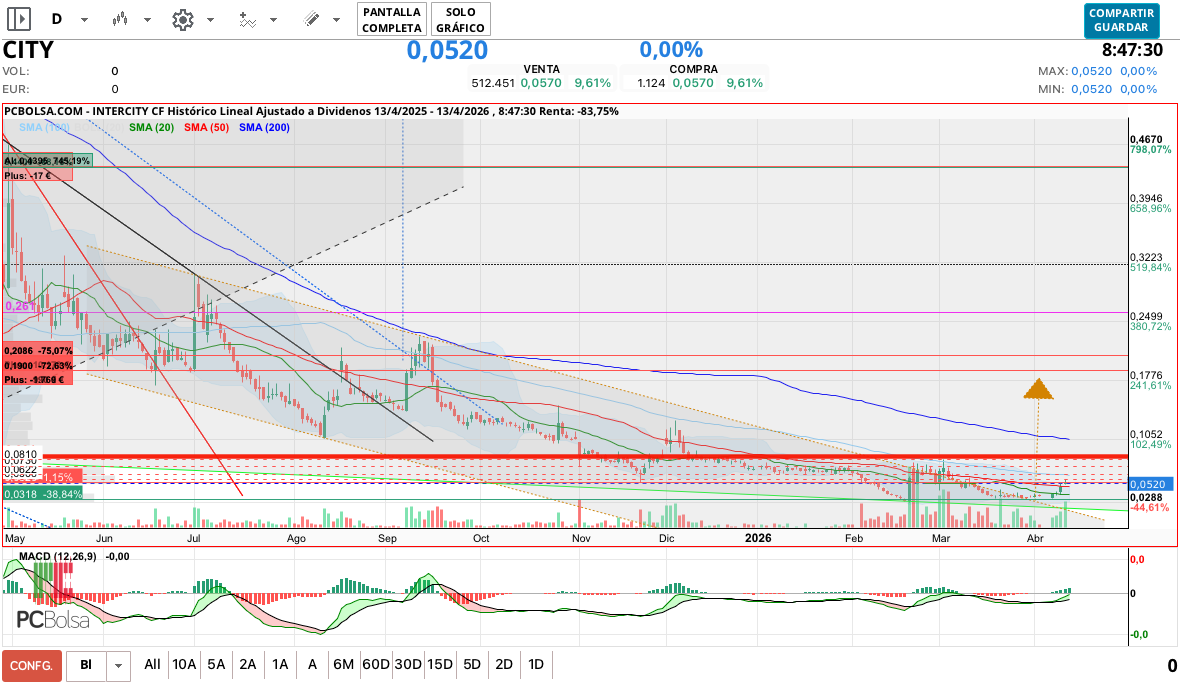Toggle the left sidebar panel icon

click(x=19, y=19)
